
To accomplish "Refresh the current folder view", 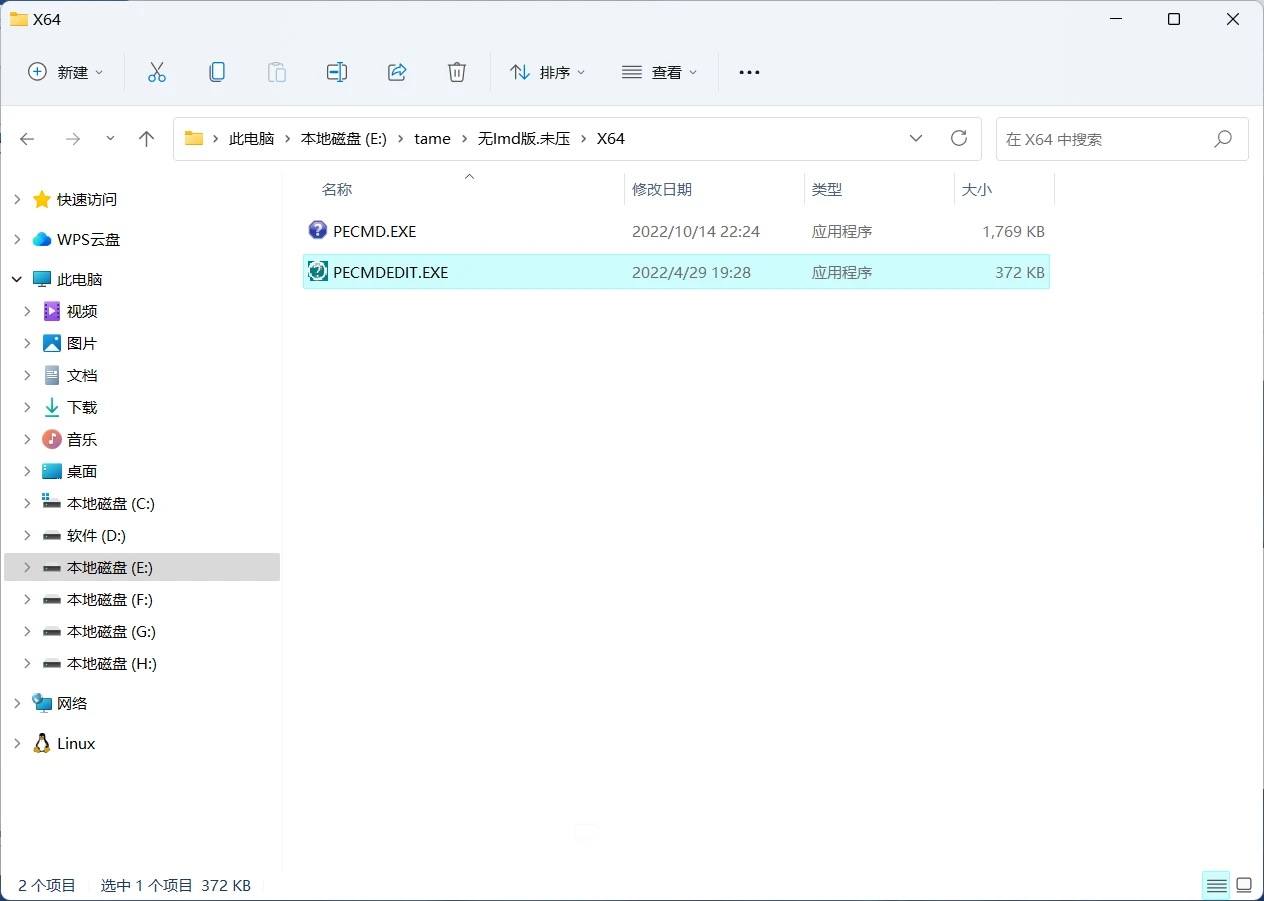I will (x=959, y=138).
